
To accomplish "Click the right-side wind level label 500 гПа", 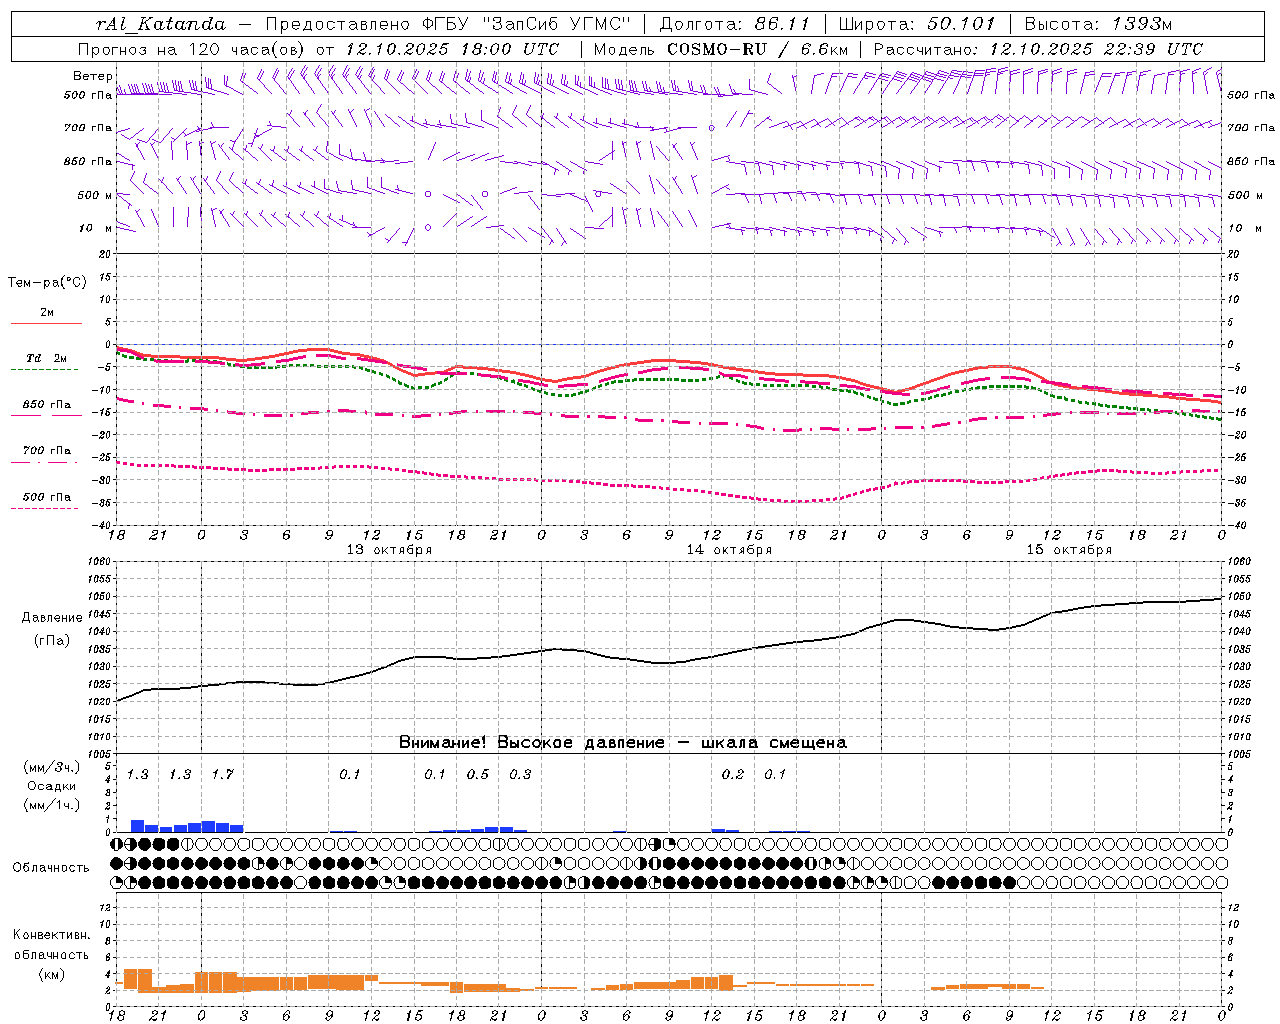I will (1251, 95).
